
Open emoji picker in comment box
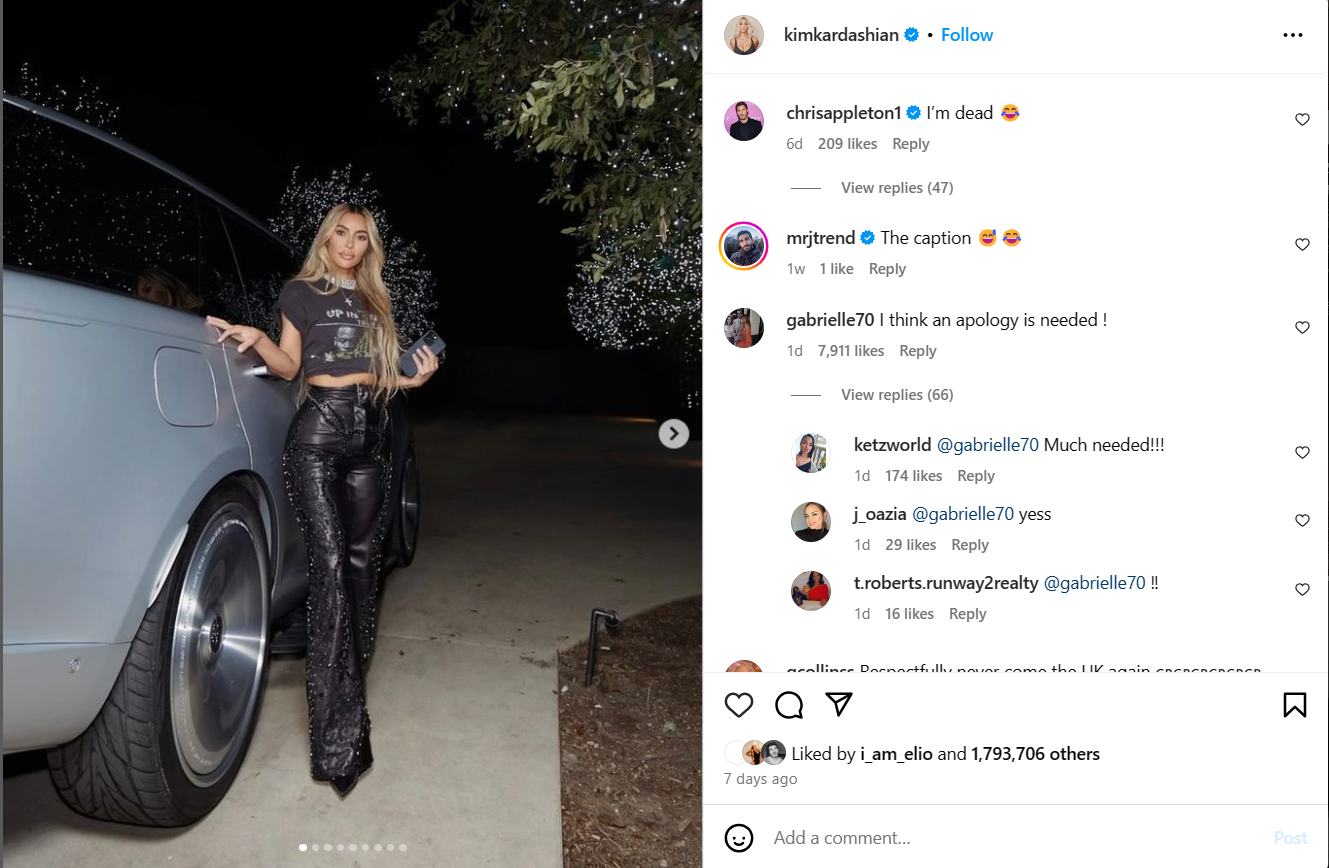click(739, 838)
